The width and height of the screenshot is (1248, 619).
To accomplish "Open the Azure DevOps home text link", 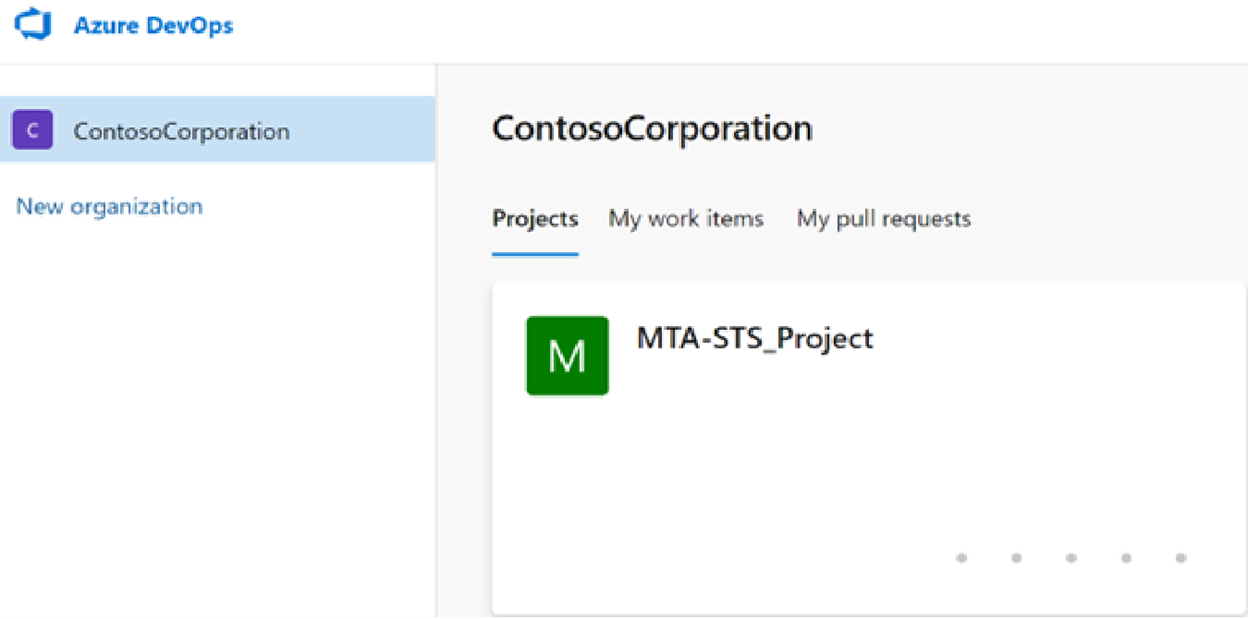I will click(x=153, y=26).
